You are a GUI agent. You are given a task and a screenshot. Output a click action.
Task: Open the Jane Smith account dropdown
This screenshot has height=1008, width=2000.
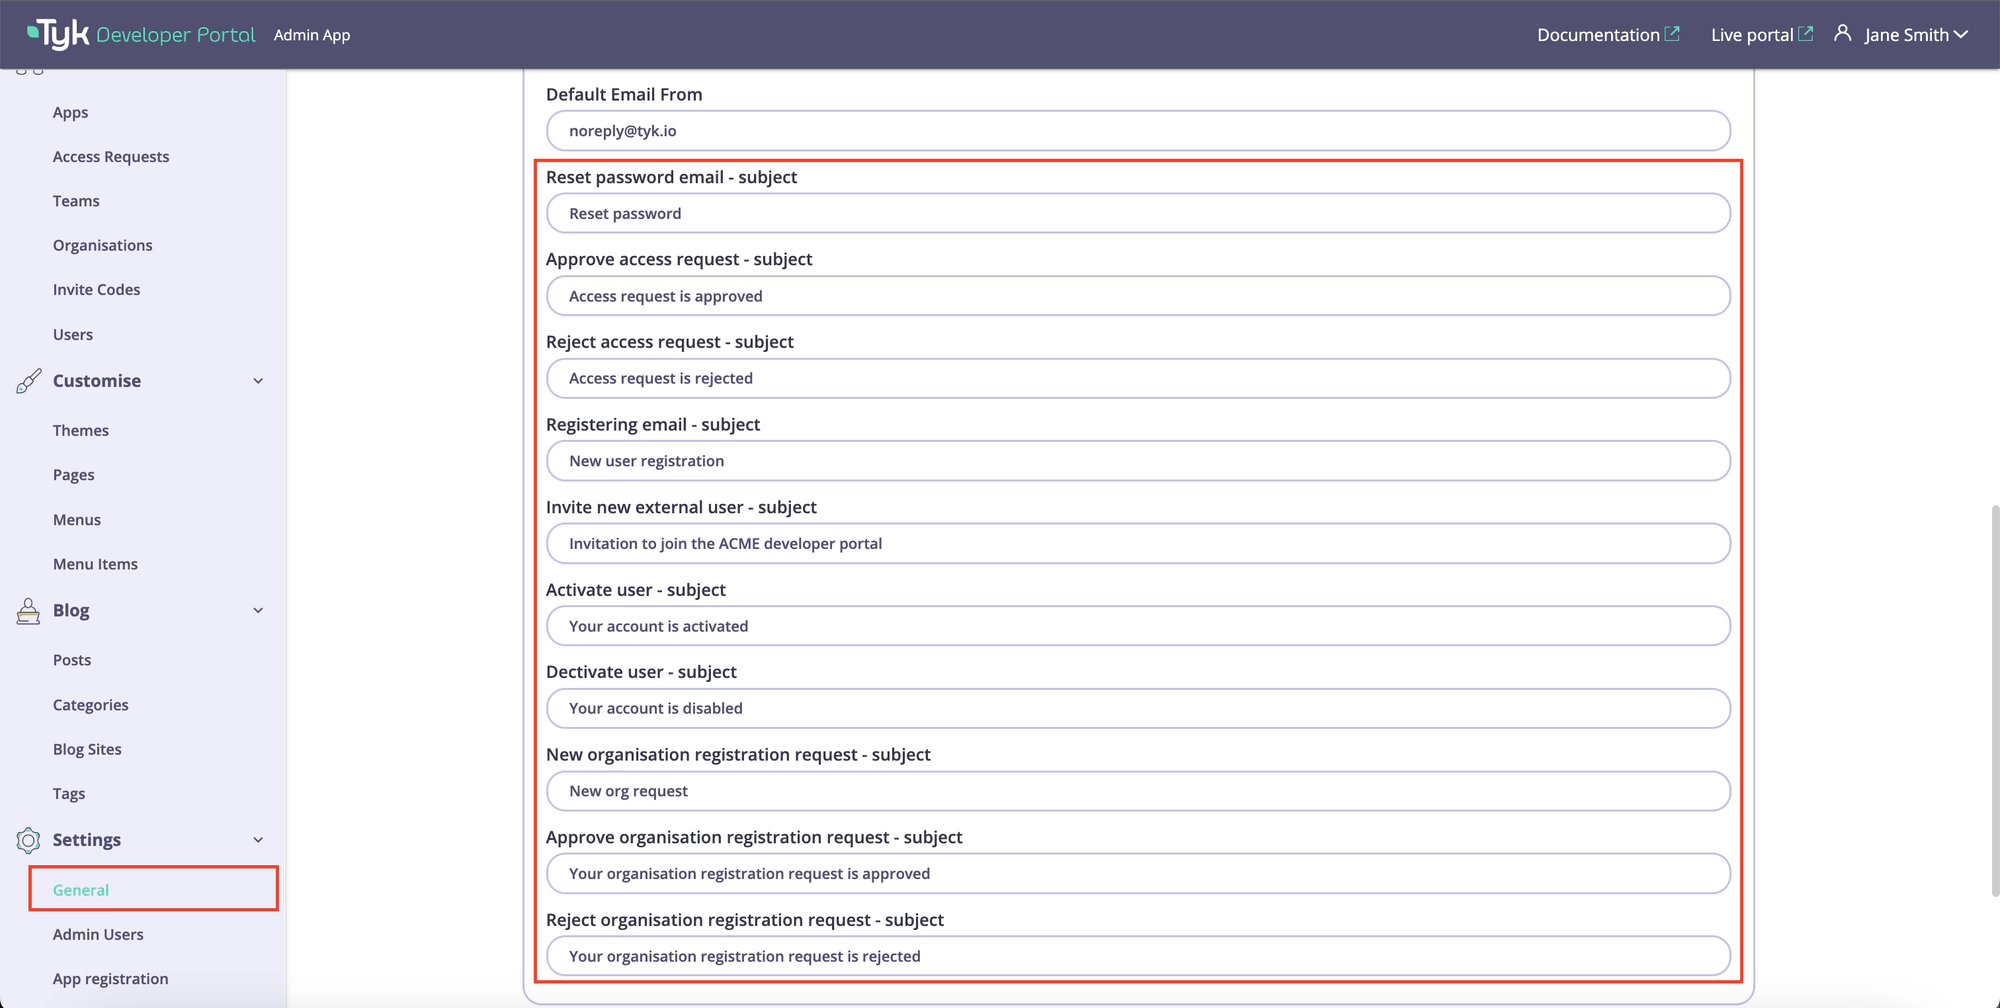click(x=1915, y=35)
